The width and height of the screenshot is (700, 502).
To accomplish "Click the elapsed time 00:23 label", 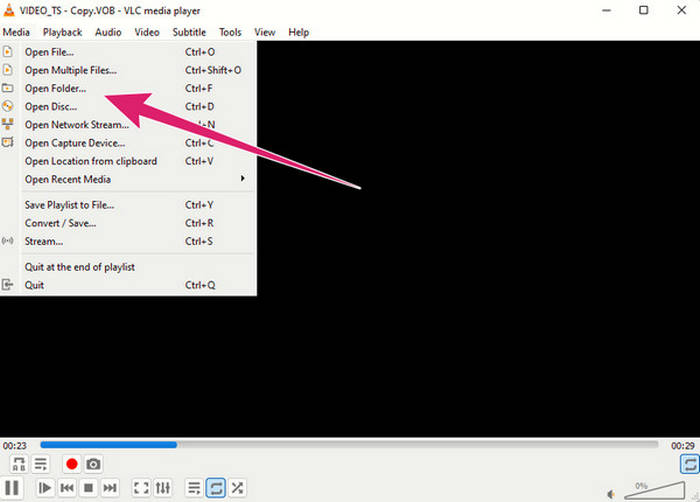I will tap(15, 445).
